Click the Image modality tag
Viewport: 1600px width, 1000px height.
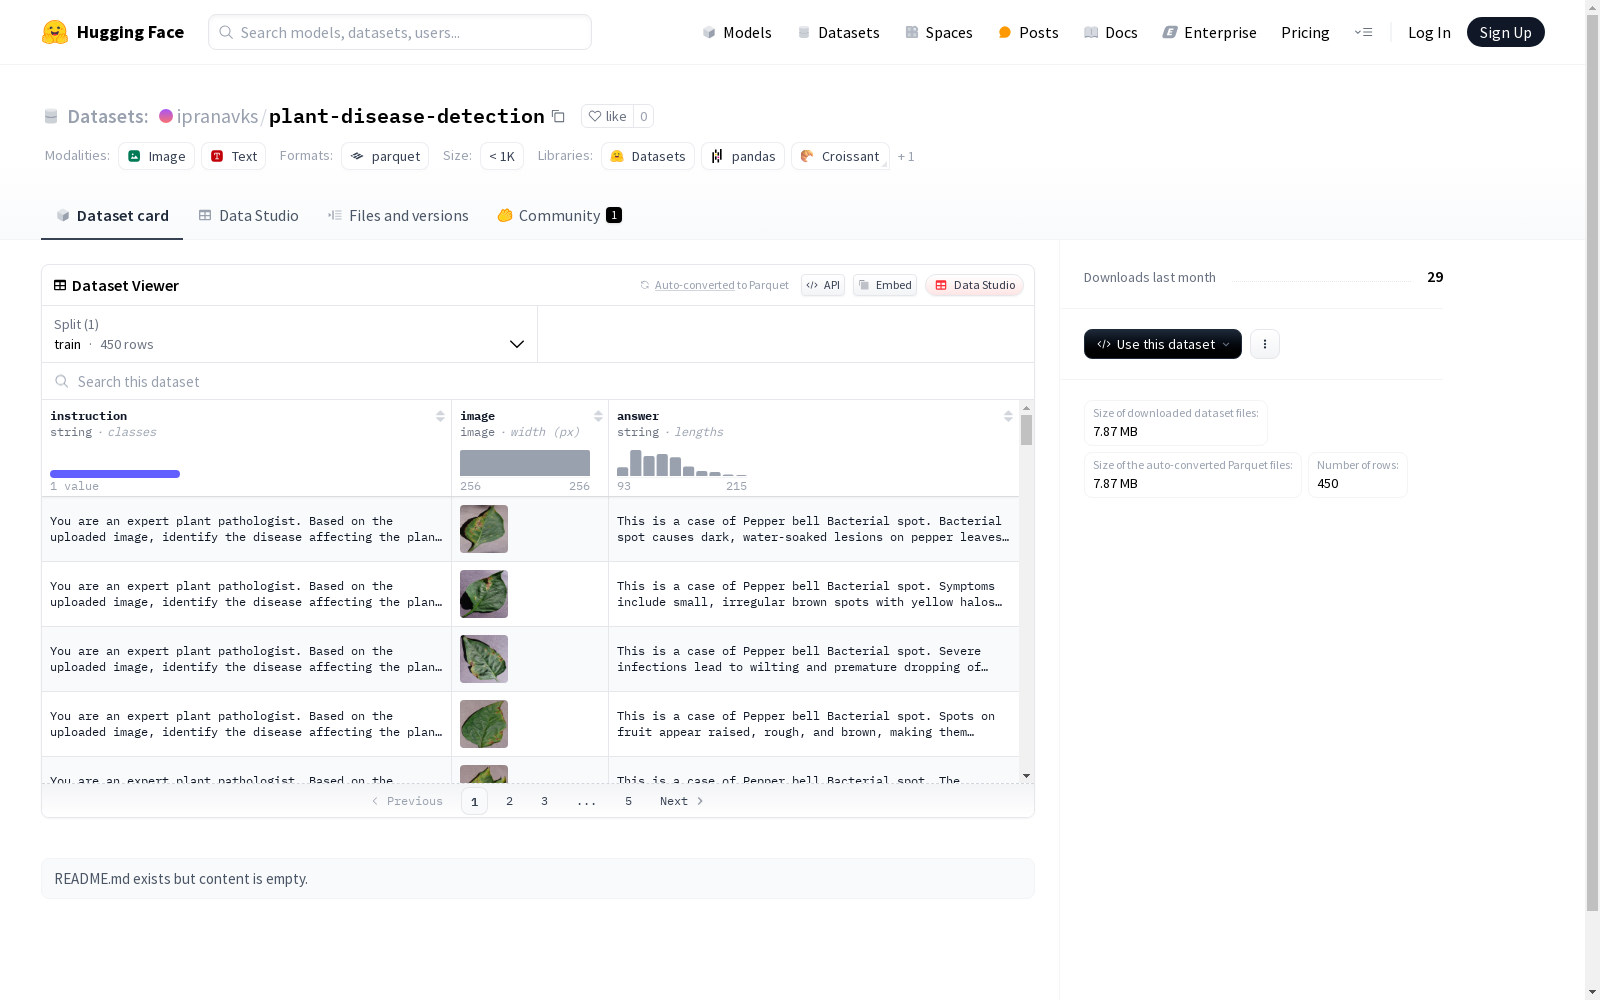tap(156, 156)
